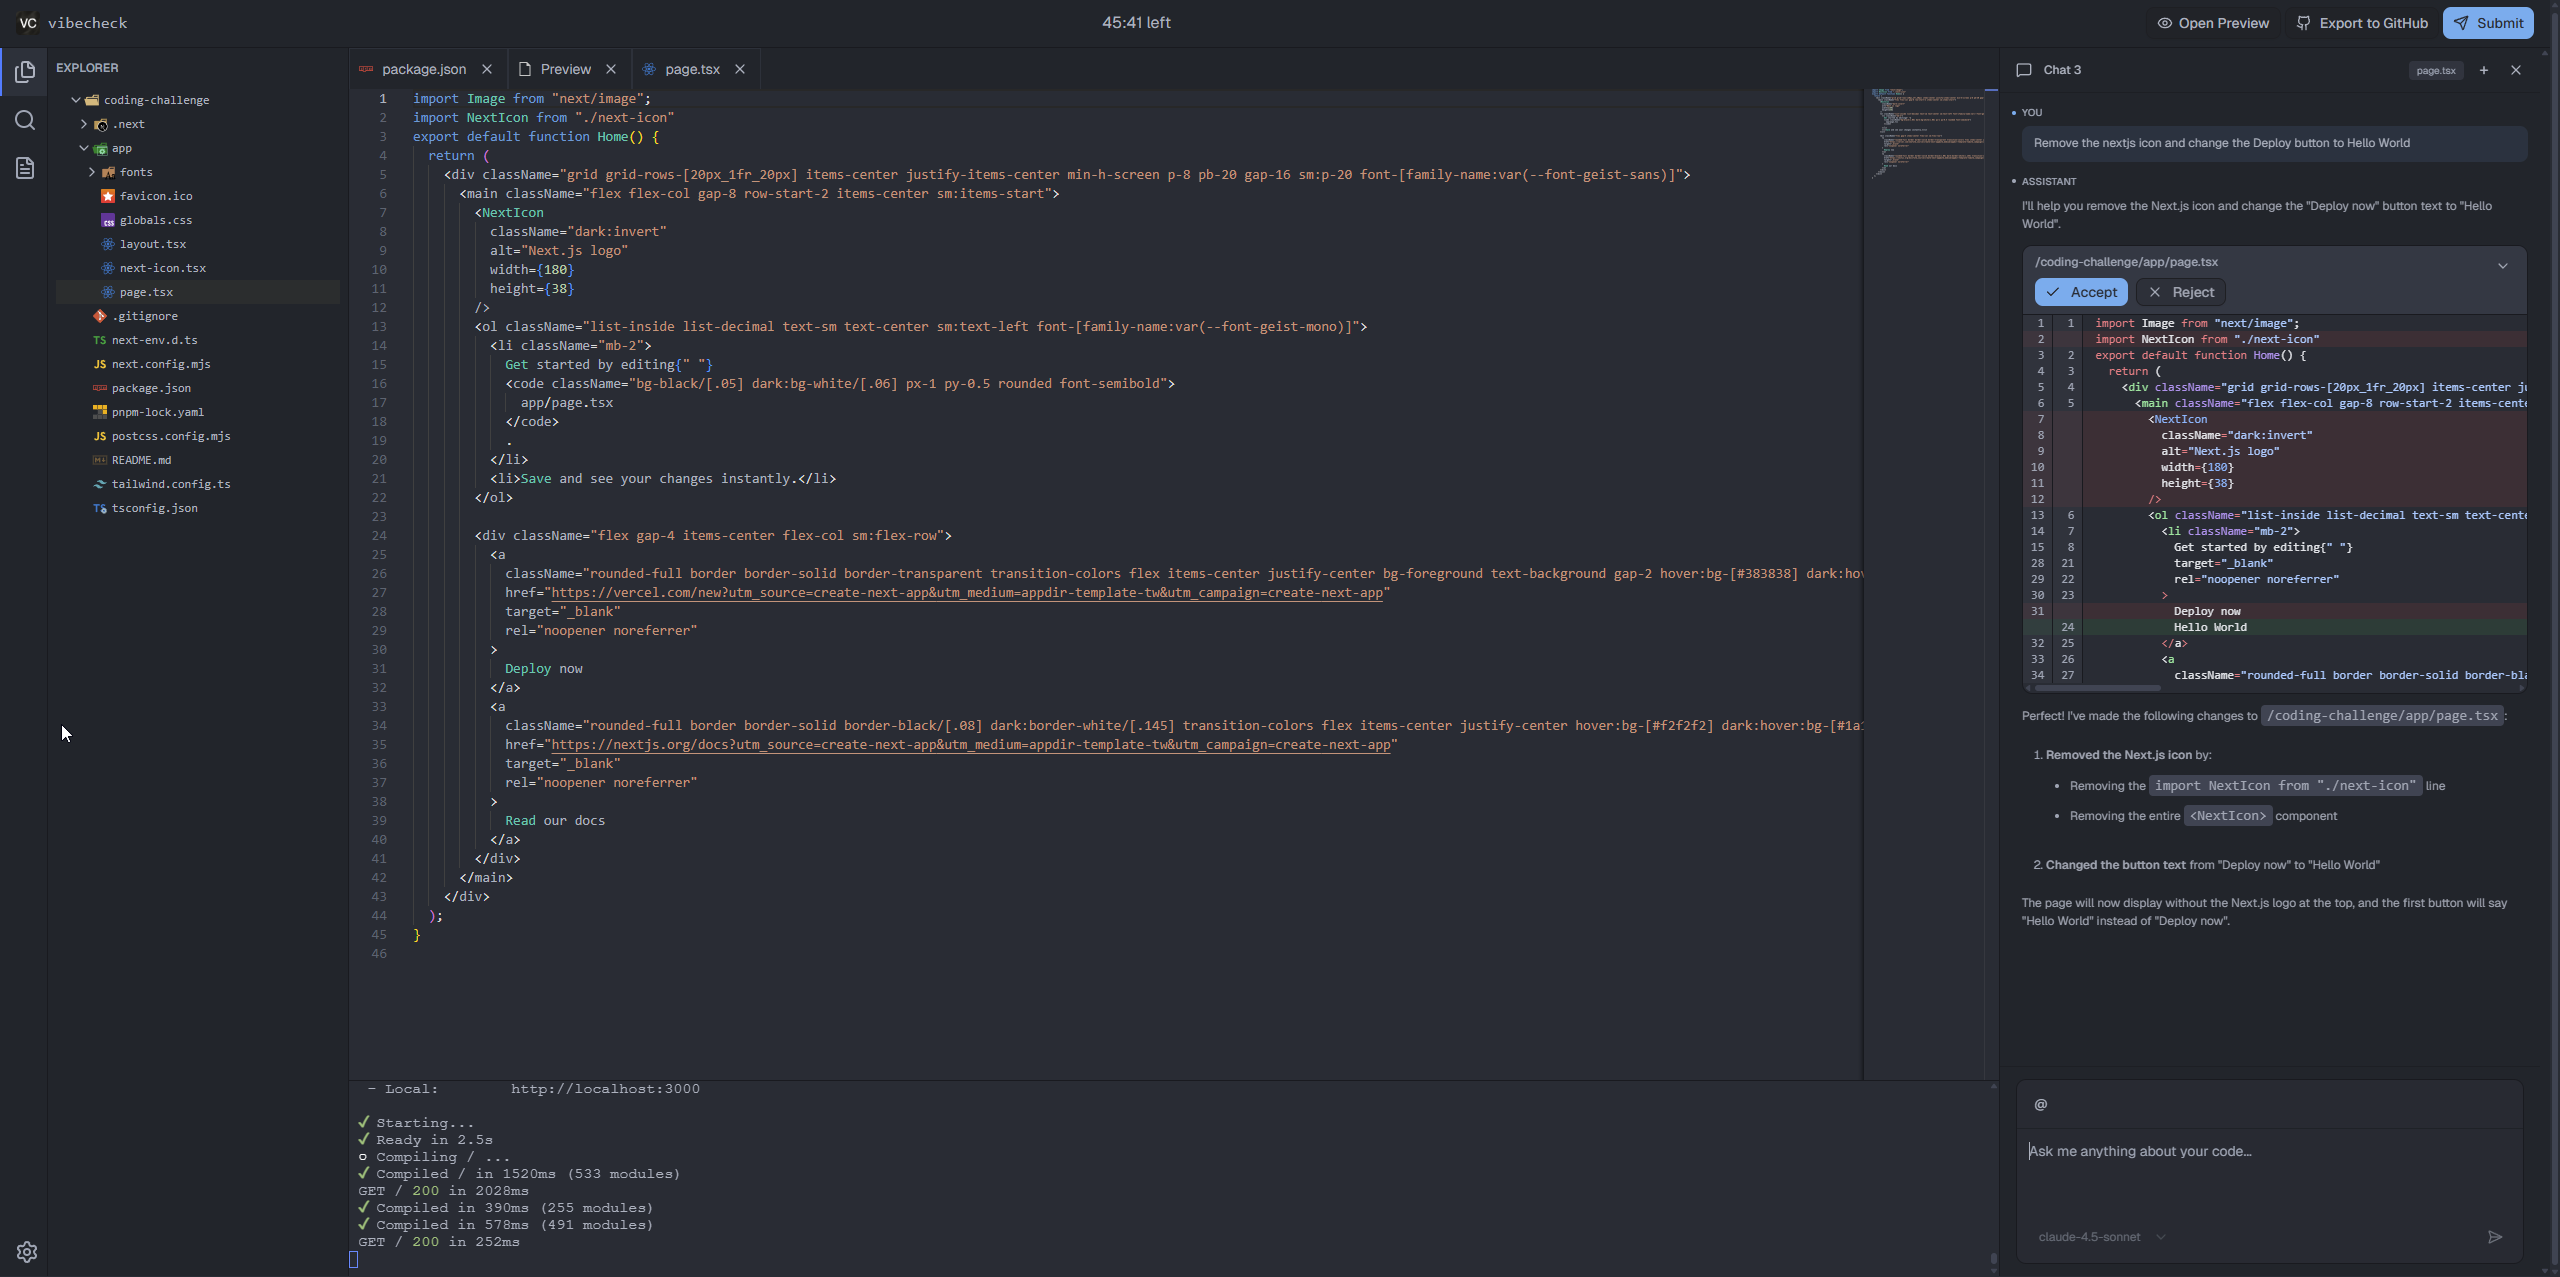Click the @ mention icon above chat input
The height and width of the screenshot is (1277, 2560).
[2040, 1104]
